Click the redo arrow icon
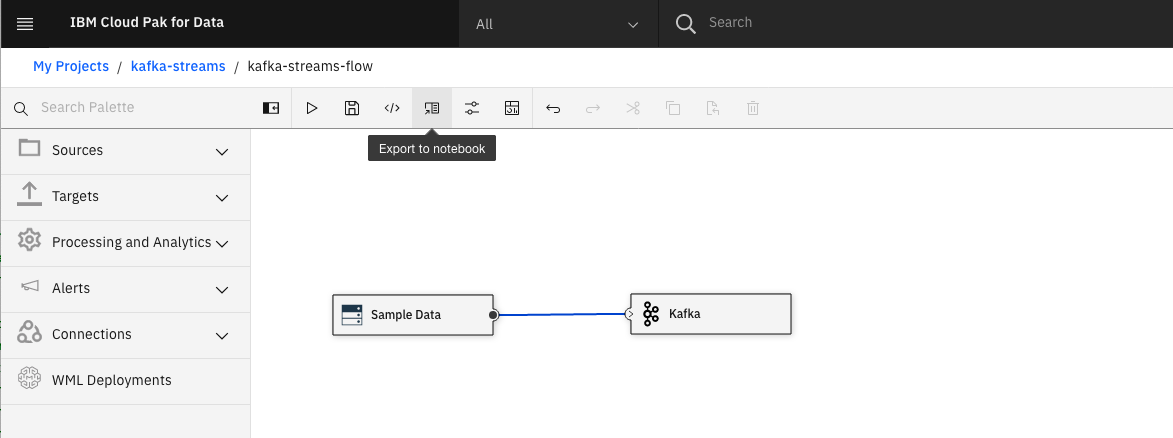 pyautogui.click(x=592, y=109)
